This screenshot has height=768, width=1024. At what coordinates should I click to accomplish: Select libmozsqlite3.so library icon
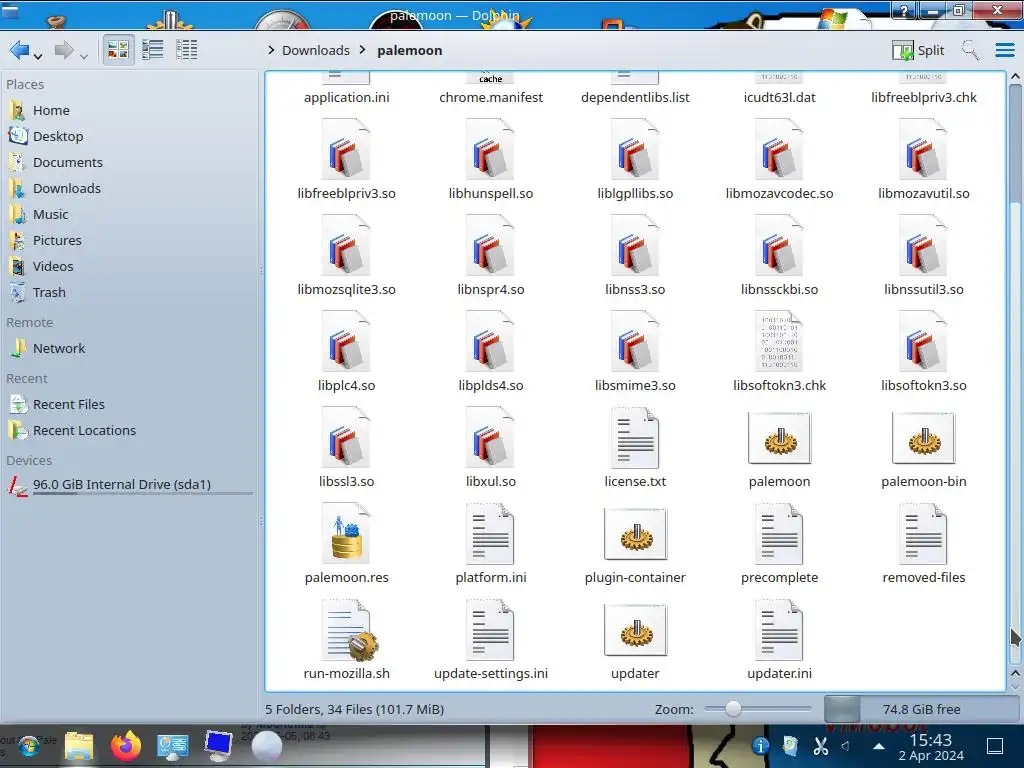coord(346,246)
